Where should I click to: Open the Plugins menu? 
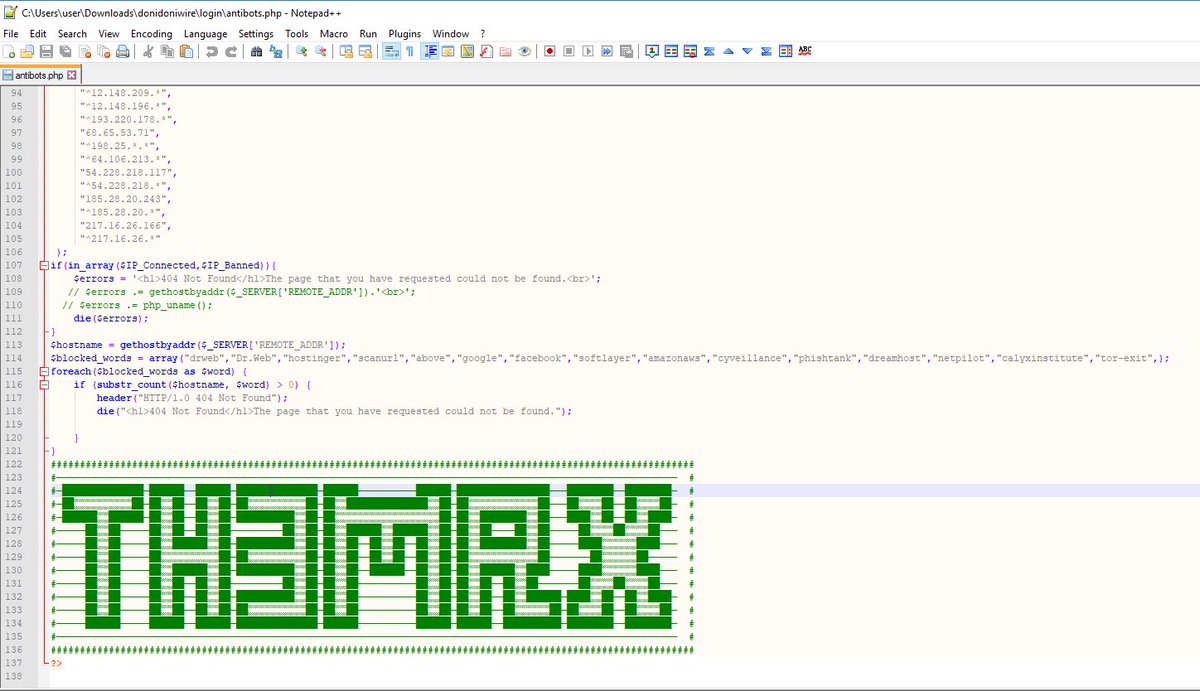coord(405,33)
